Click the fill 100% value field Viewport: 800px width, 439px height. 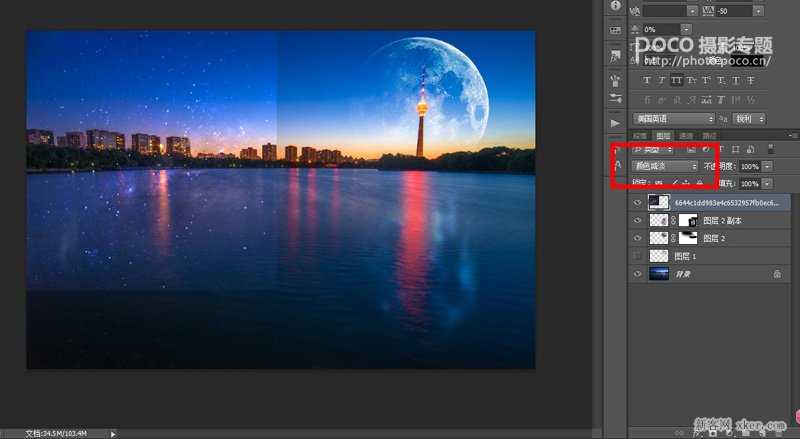[x=749, y=184]
